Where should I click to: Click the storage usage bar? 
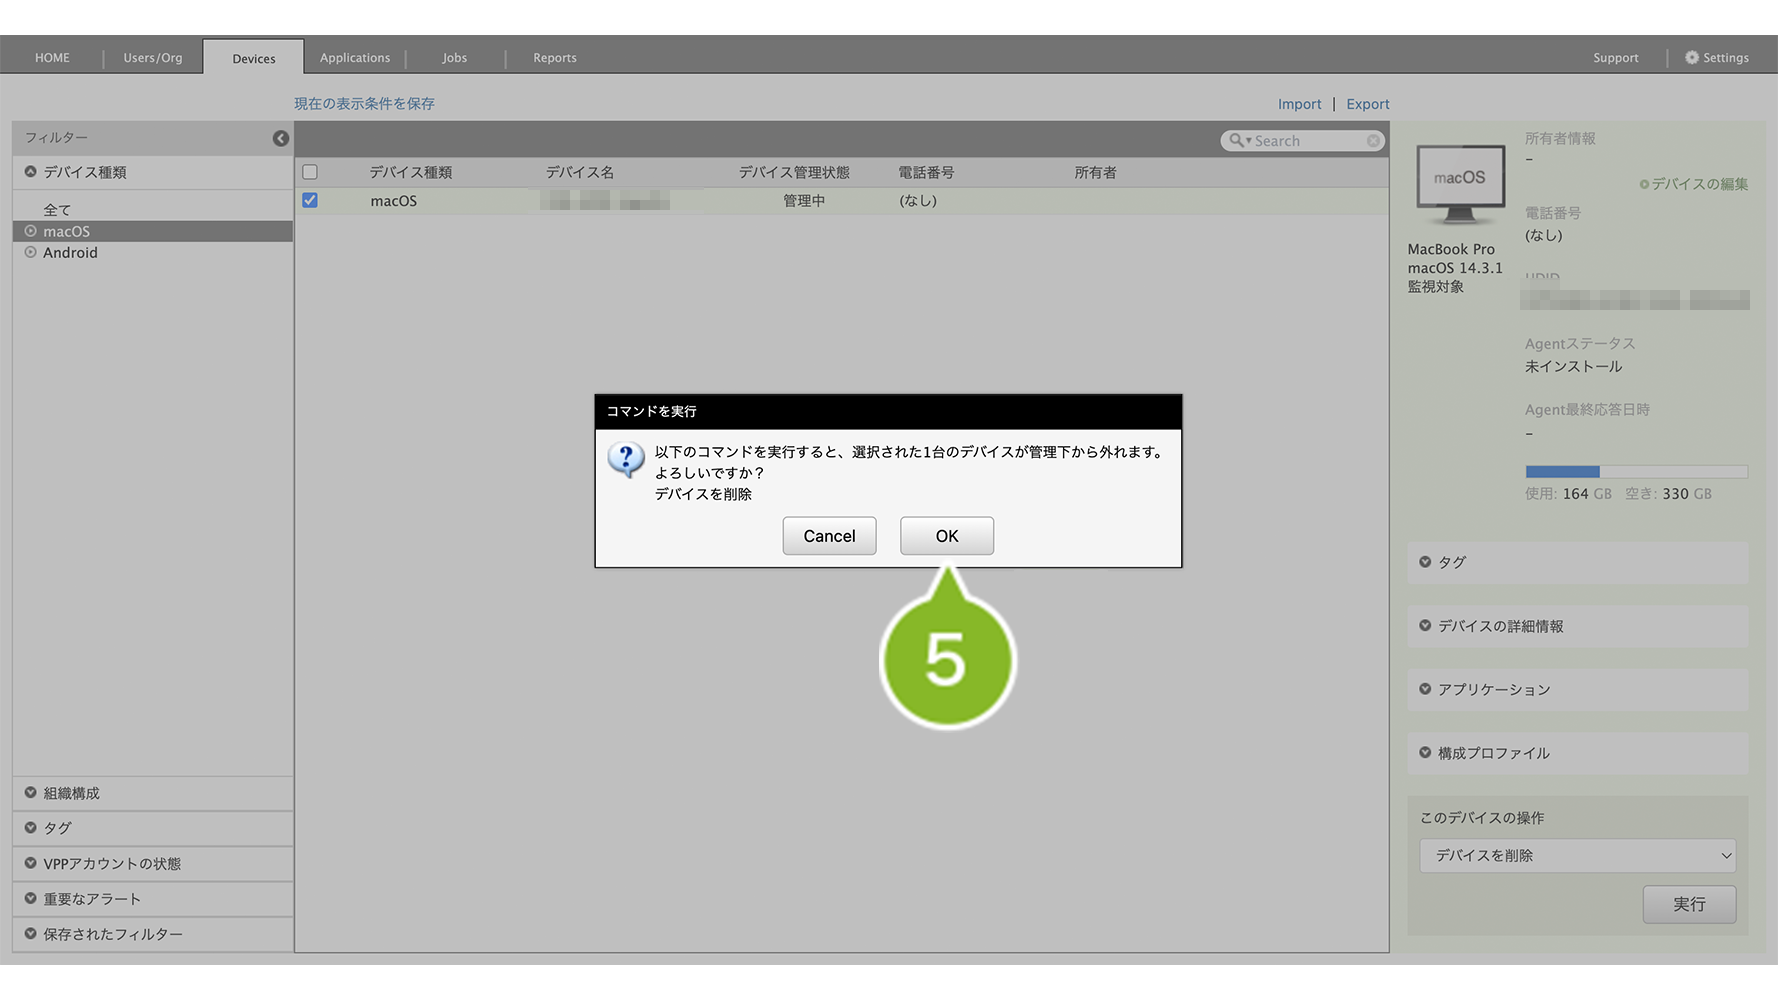click(x=1635, y=472)
